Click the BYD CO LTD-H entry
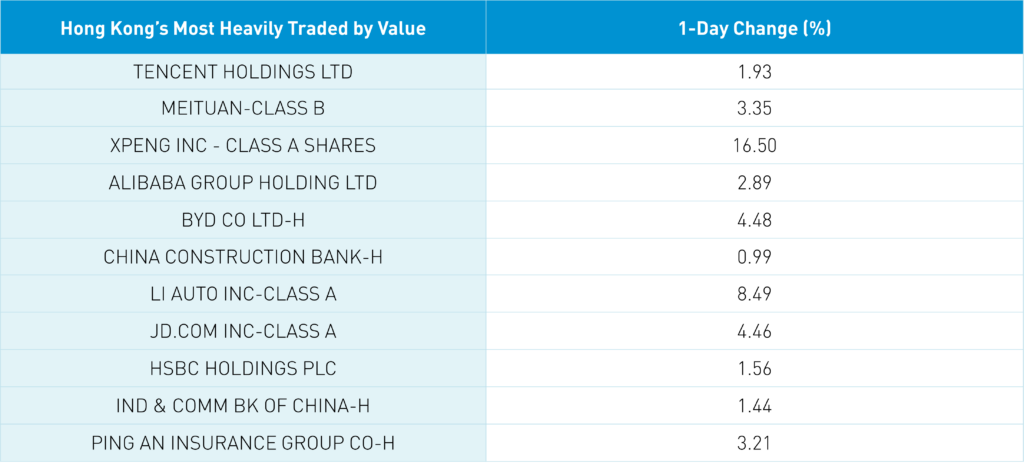 click(x=243, y=220)
